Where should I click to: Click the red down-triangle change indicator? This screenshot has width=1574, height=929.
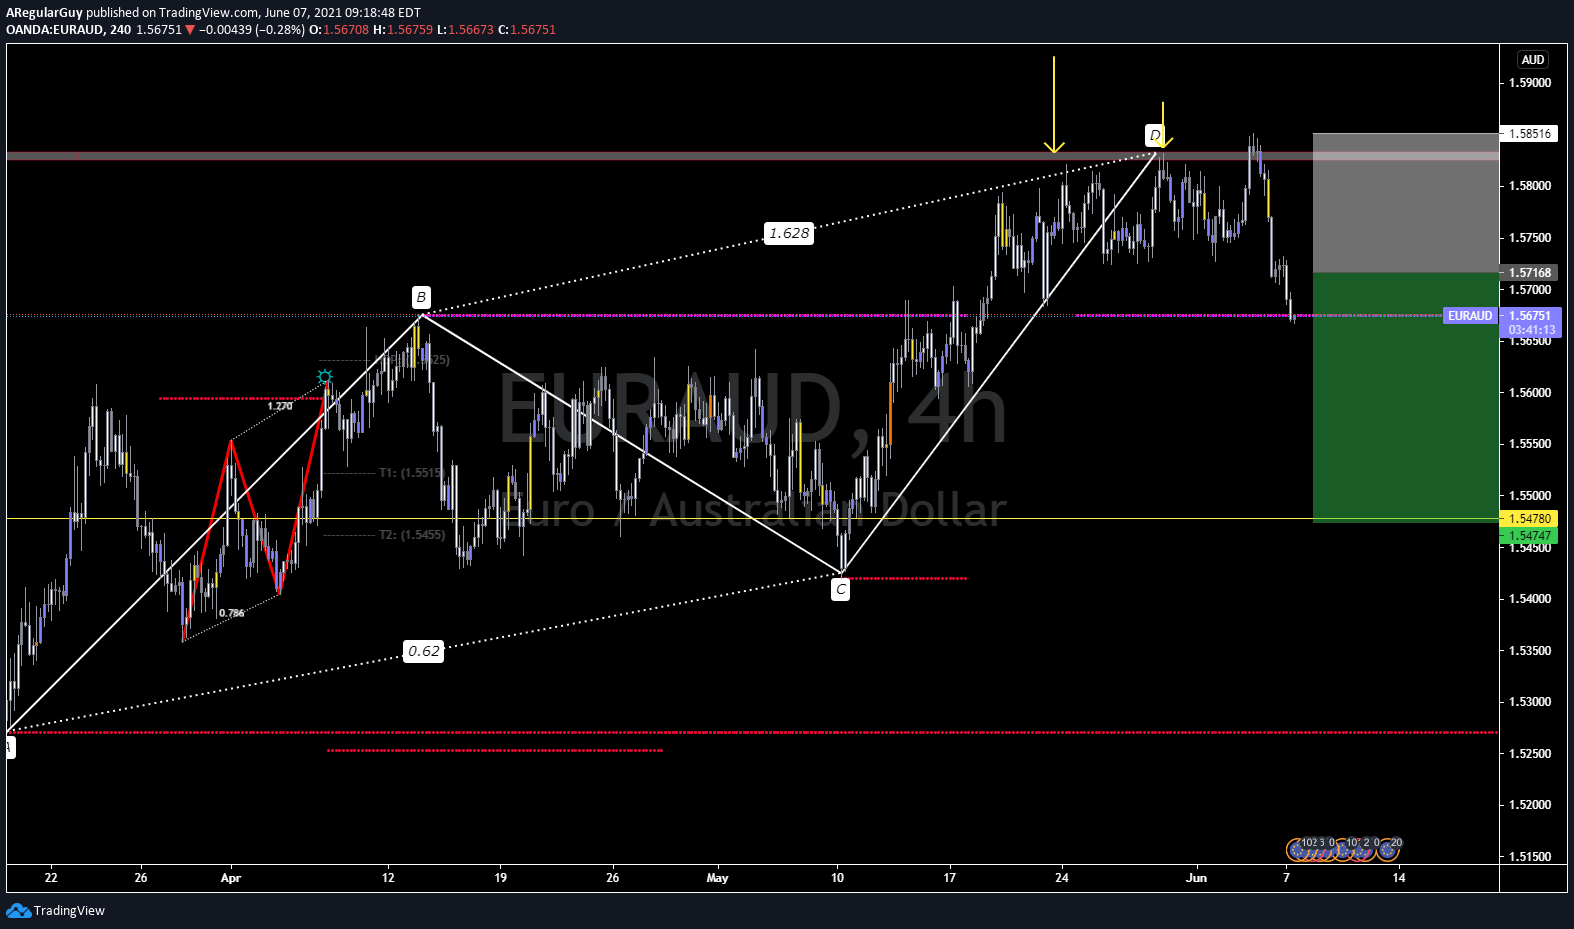(x=190, y=30)
